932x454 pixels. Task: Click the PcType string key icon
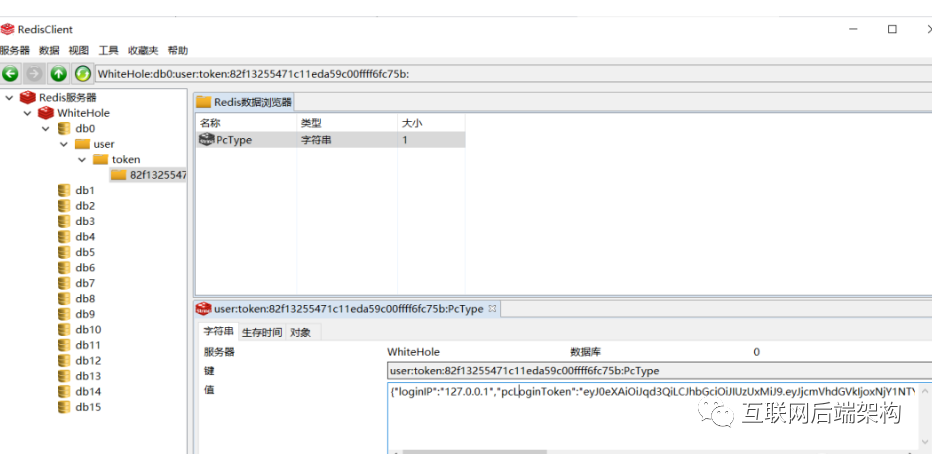coord(206,140)
